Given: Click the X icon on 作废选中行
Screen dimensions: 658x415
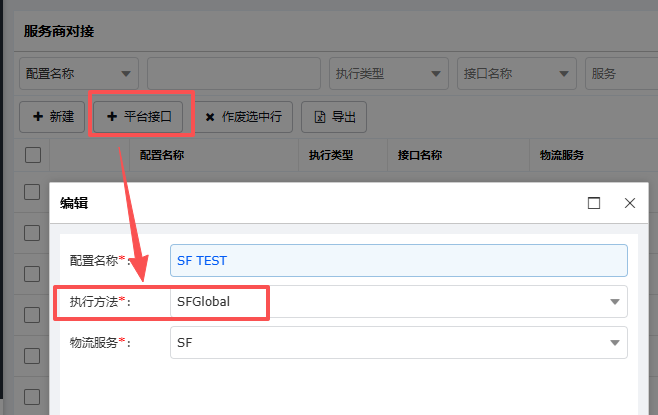Looking at the screenshot, I should point(210,117).
